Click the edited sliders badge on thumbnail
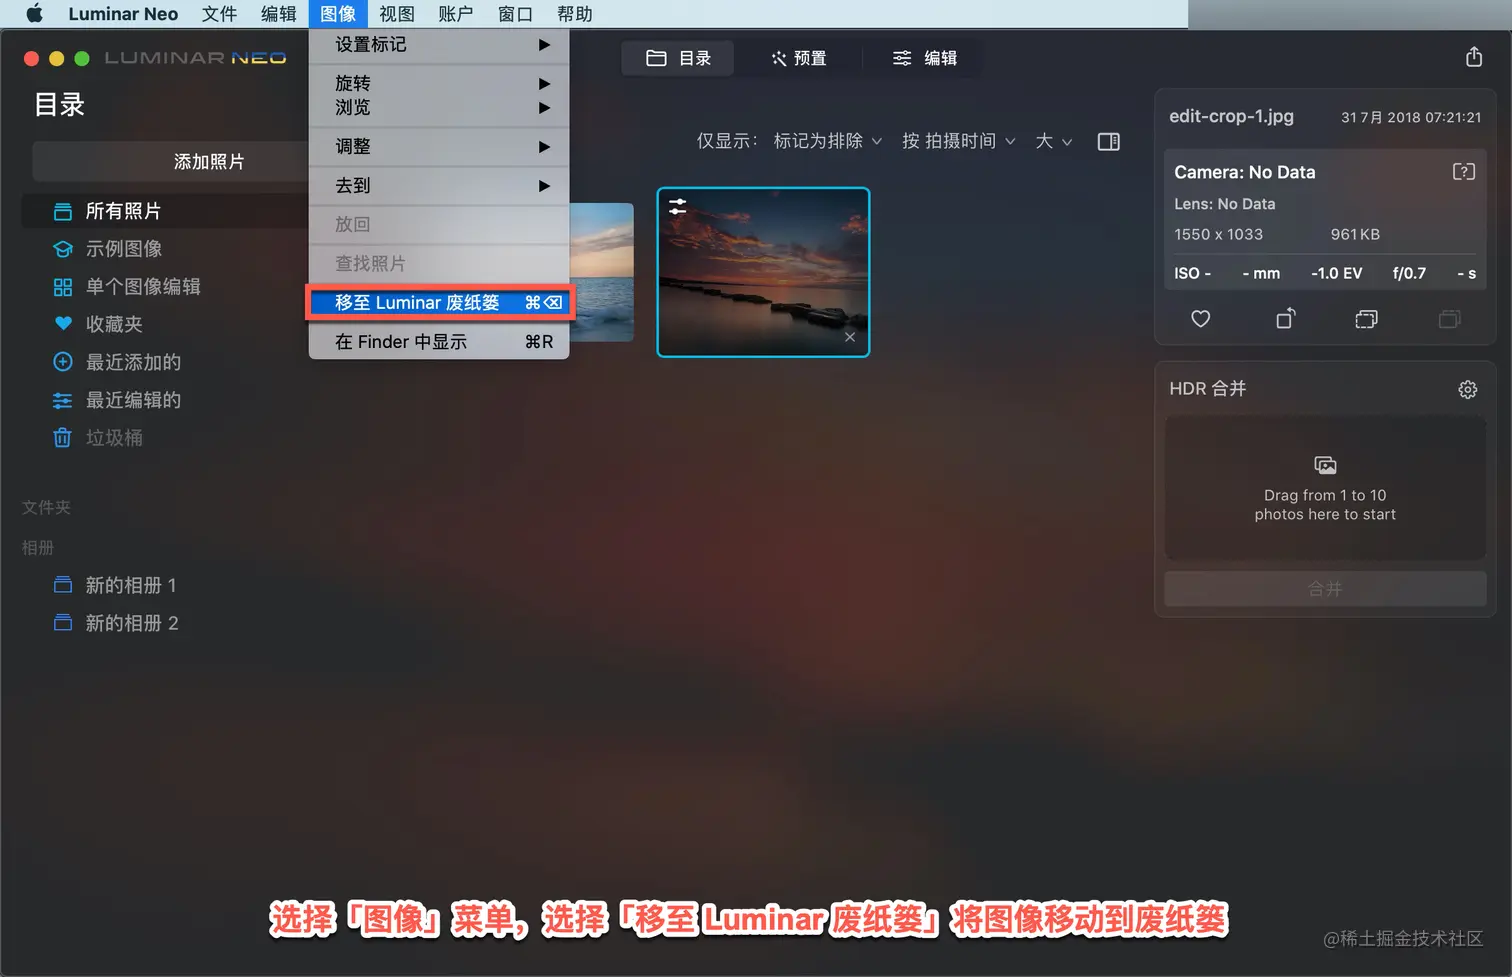The image size is (1512, 977). coord(678,207)
